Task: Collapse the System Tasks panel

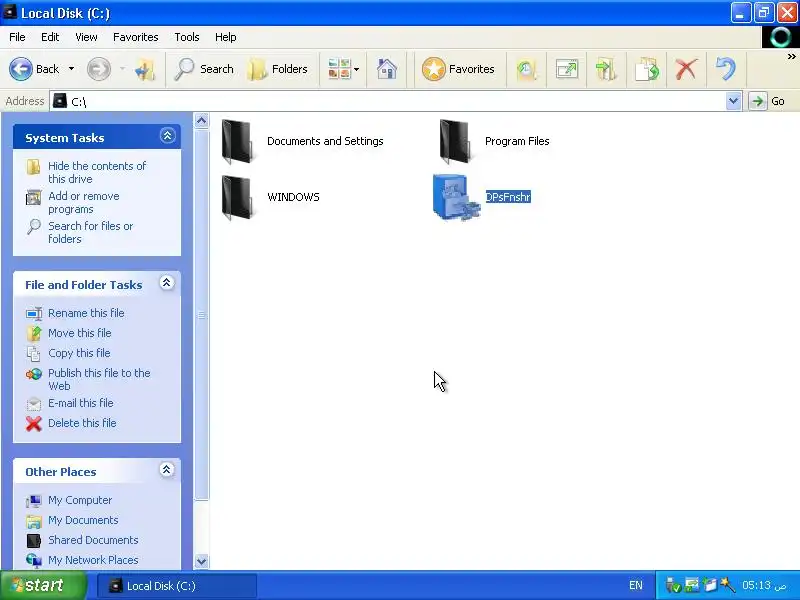Action: coord(167,136)
